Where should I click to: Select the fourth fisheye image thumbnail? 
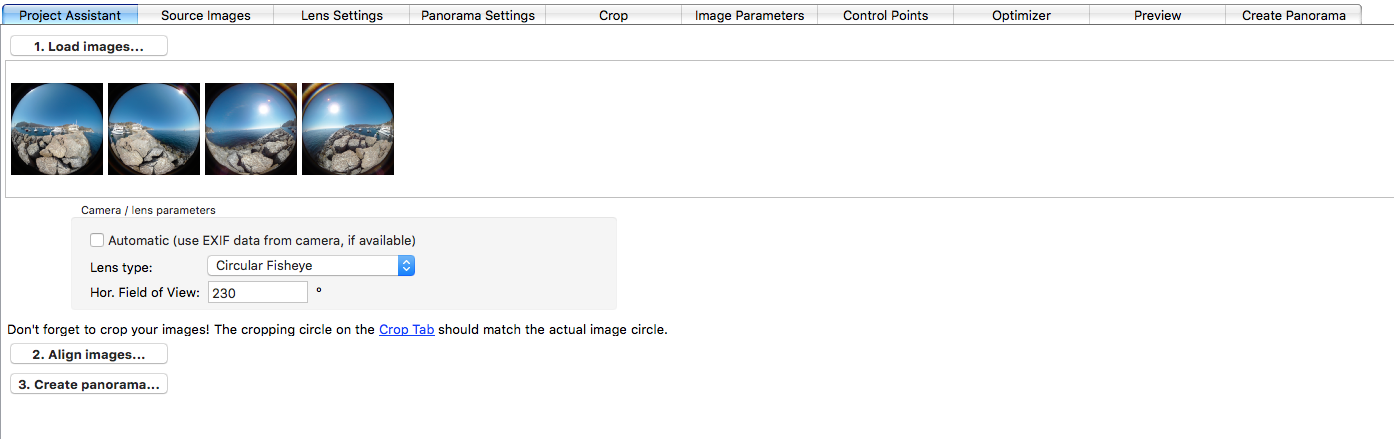348,129
